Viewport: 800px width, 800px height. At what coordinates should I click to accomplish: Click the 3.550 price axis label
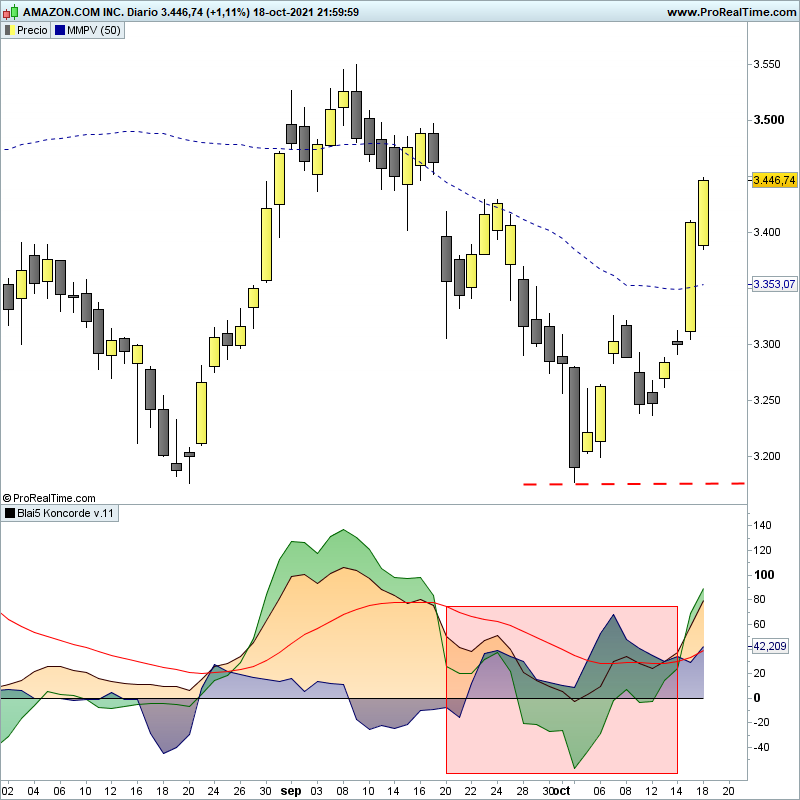[767, 64]
